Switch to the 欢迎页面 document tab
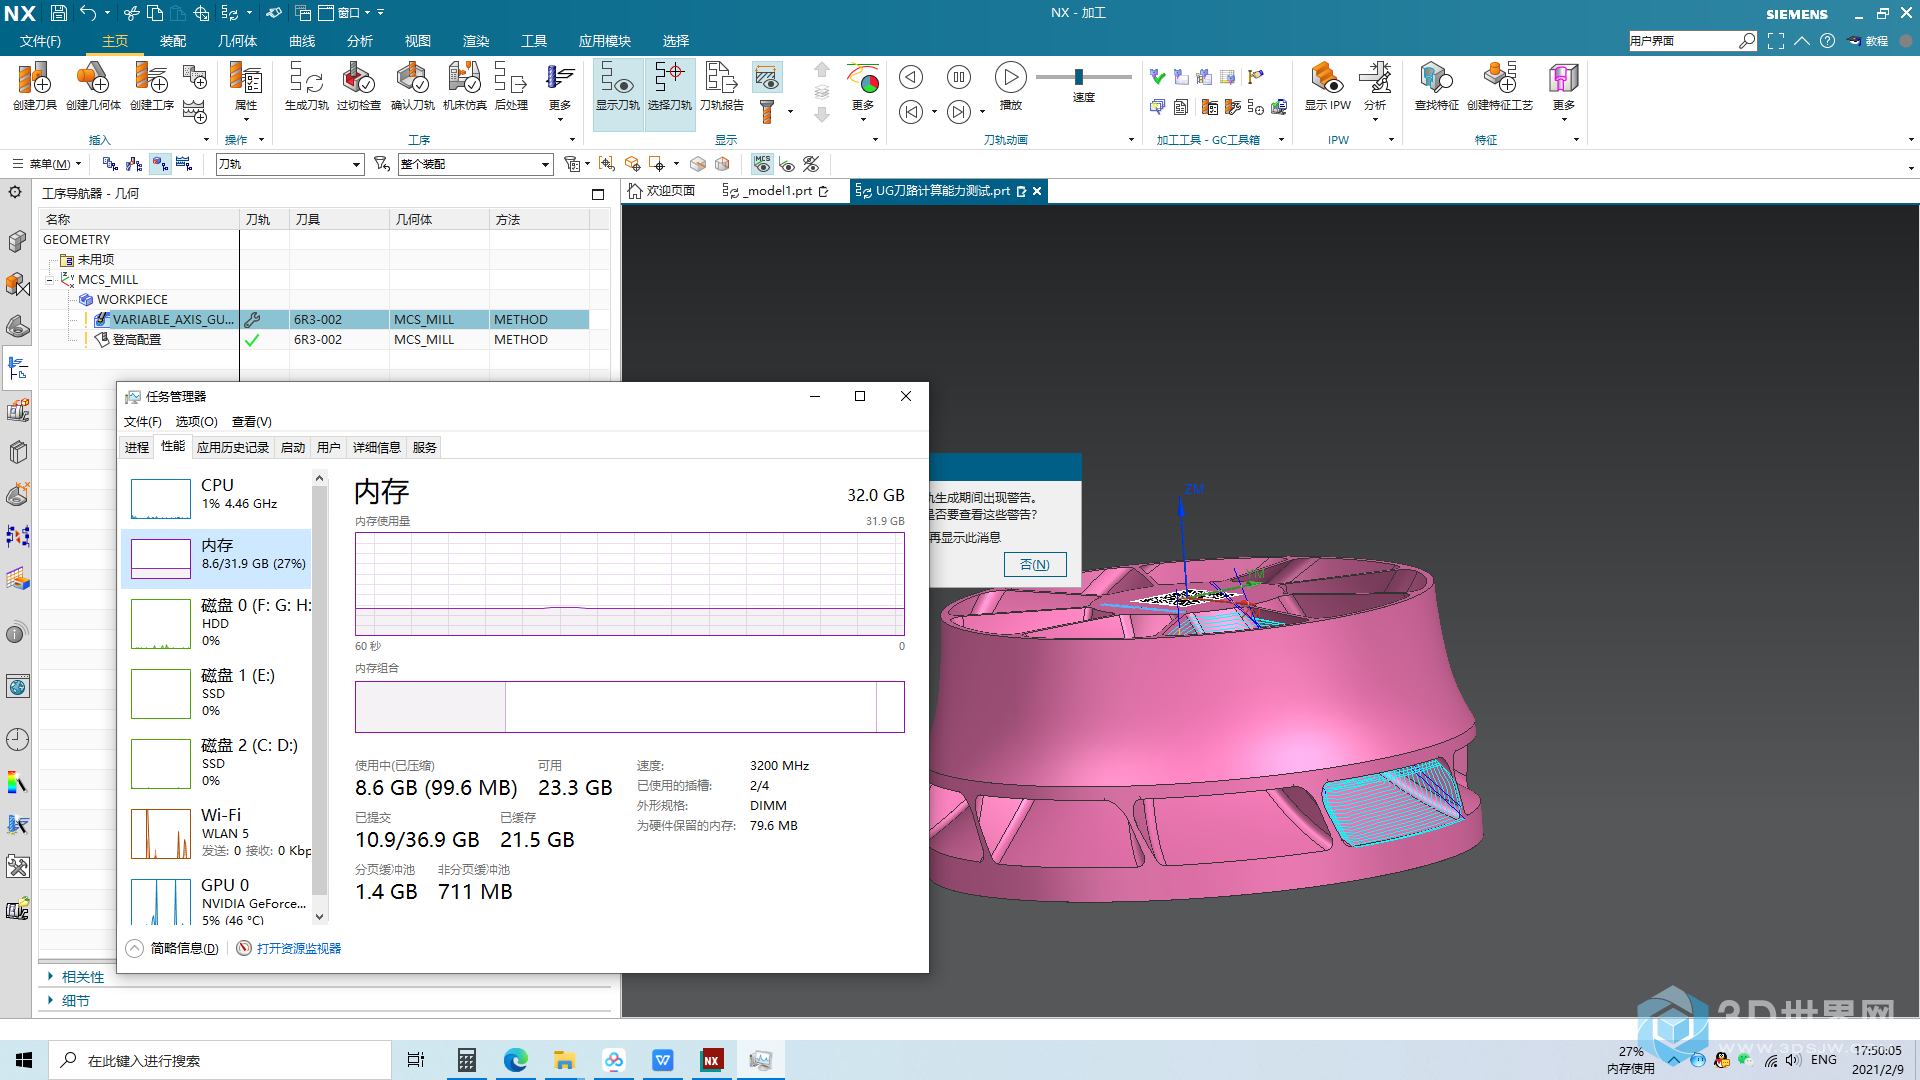 point(661,191)
